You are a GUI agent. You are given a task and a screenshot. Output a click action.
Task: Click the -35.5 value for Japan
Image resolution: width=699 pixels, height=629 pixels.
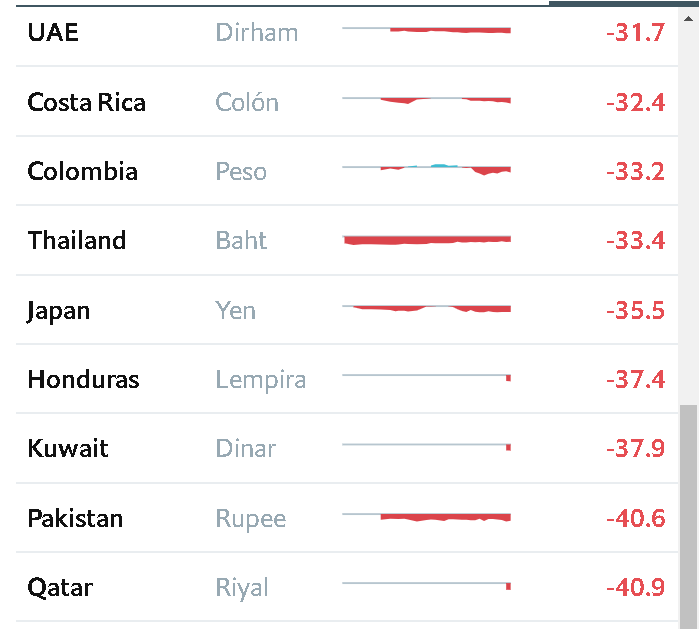(x=635, y=311)
